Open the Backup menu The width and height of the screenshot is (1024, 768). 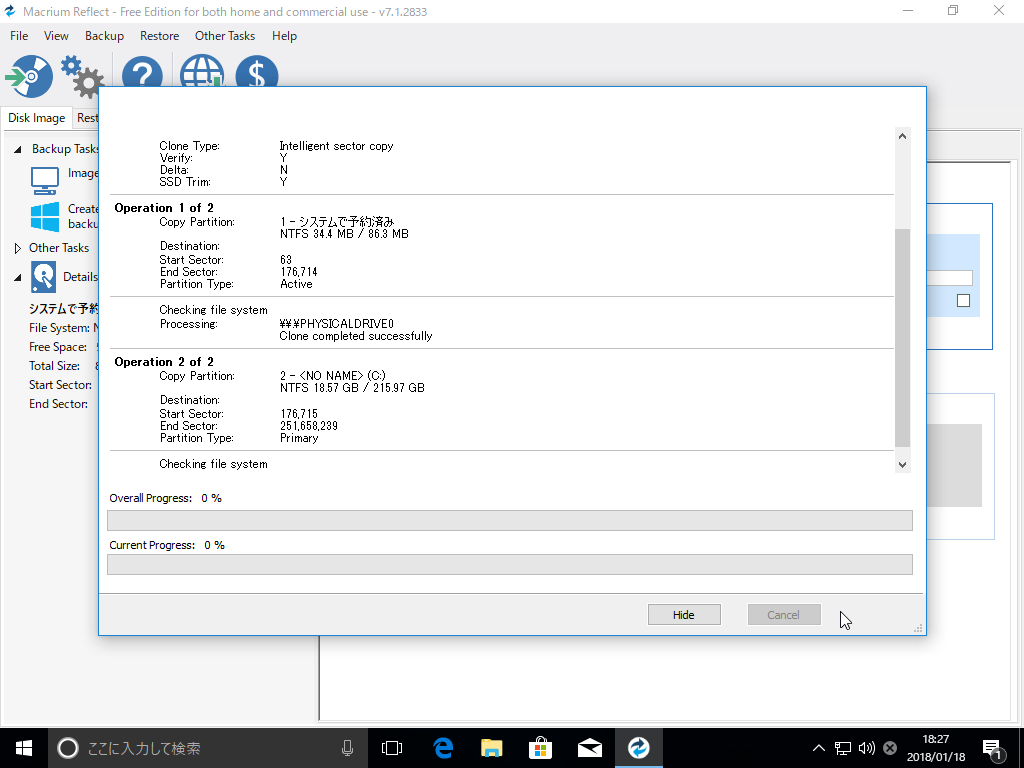pos(104,36)
